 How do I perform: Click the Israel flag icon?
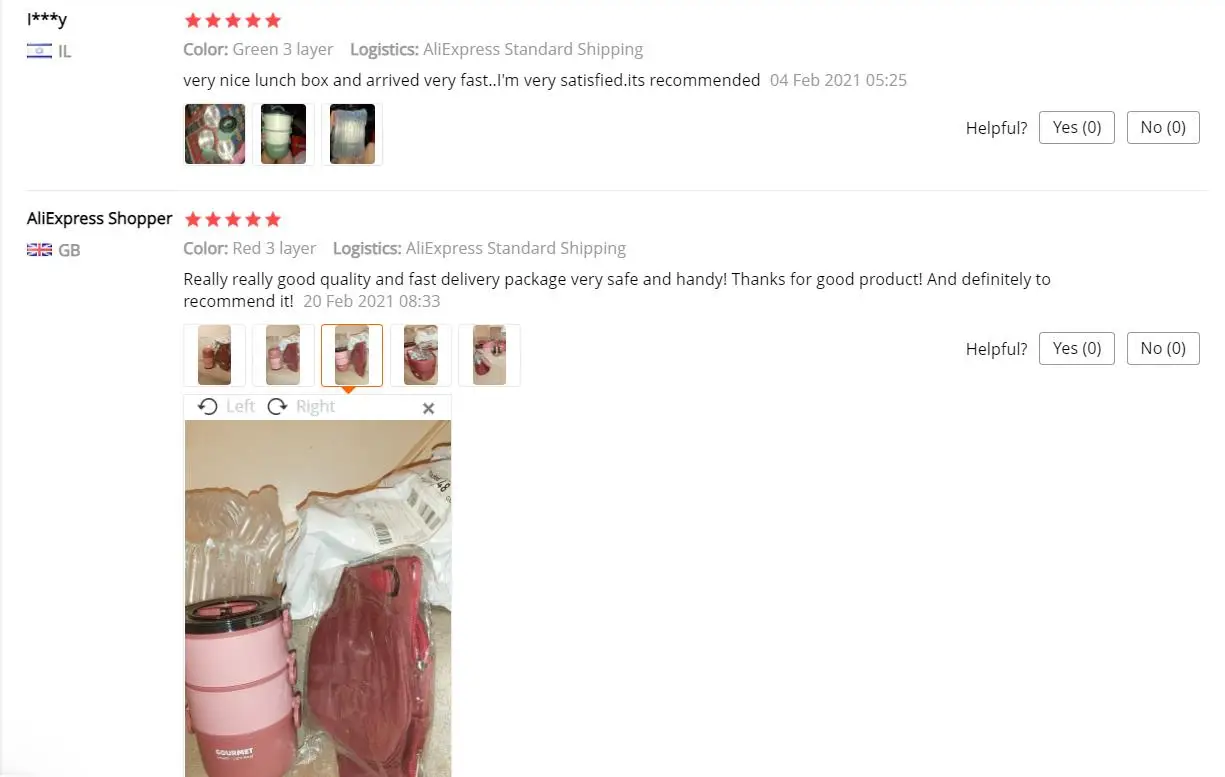[x=39, y=51]
